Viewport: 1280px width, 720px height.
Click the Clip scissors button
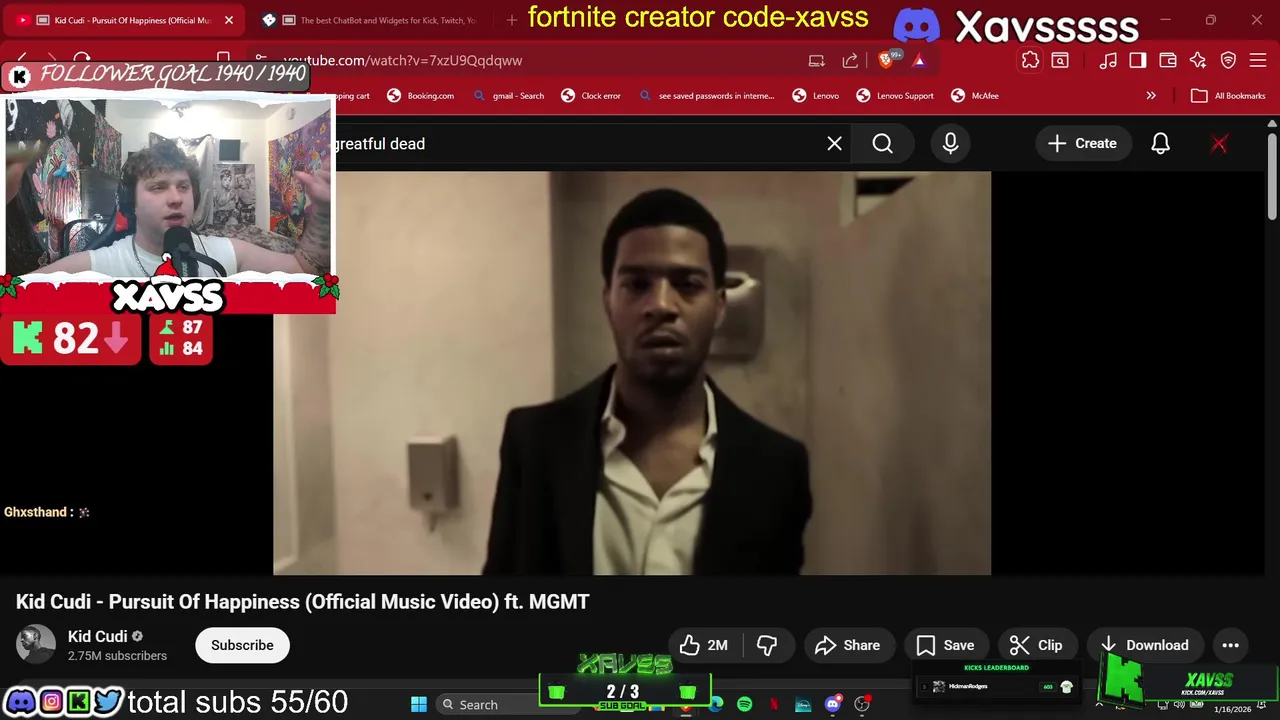coord(1036,645)
